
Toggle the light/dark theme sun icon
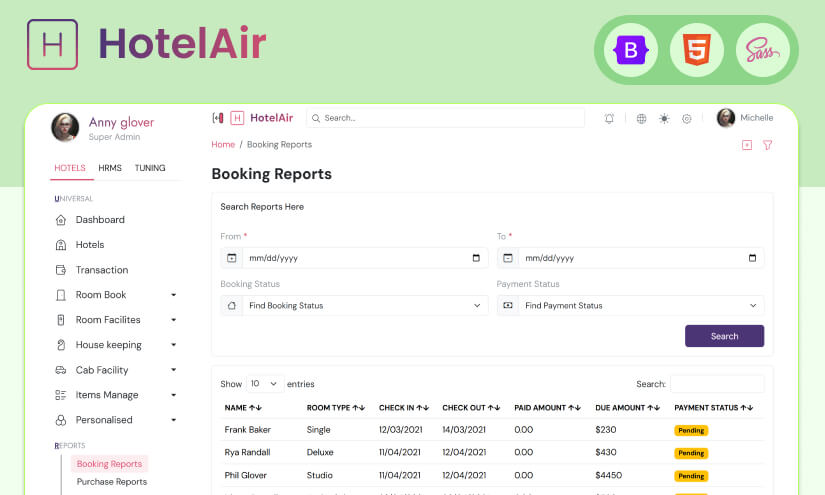point(665,118)
